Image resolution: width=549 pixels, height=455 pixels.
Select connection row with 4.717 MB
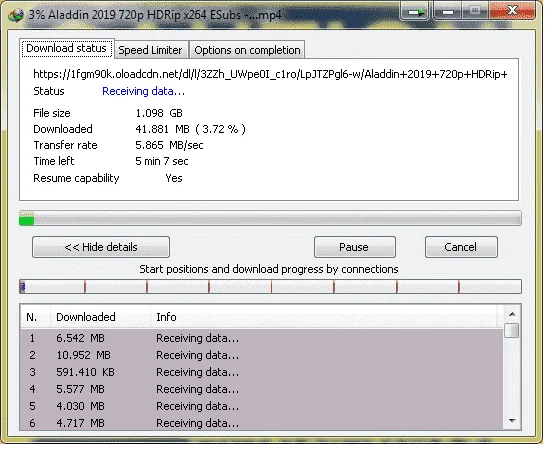coord(262,423)
